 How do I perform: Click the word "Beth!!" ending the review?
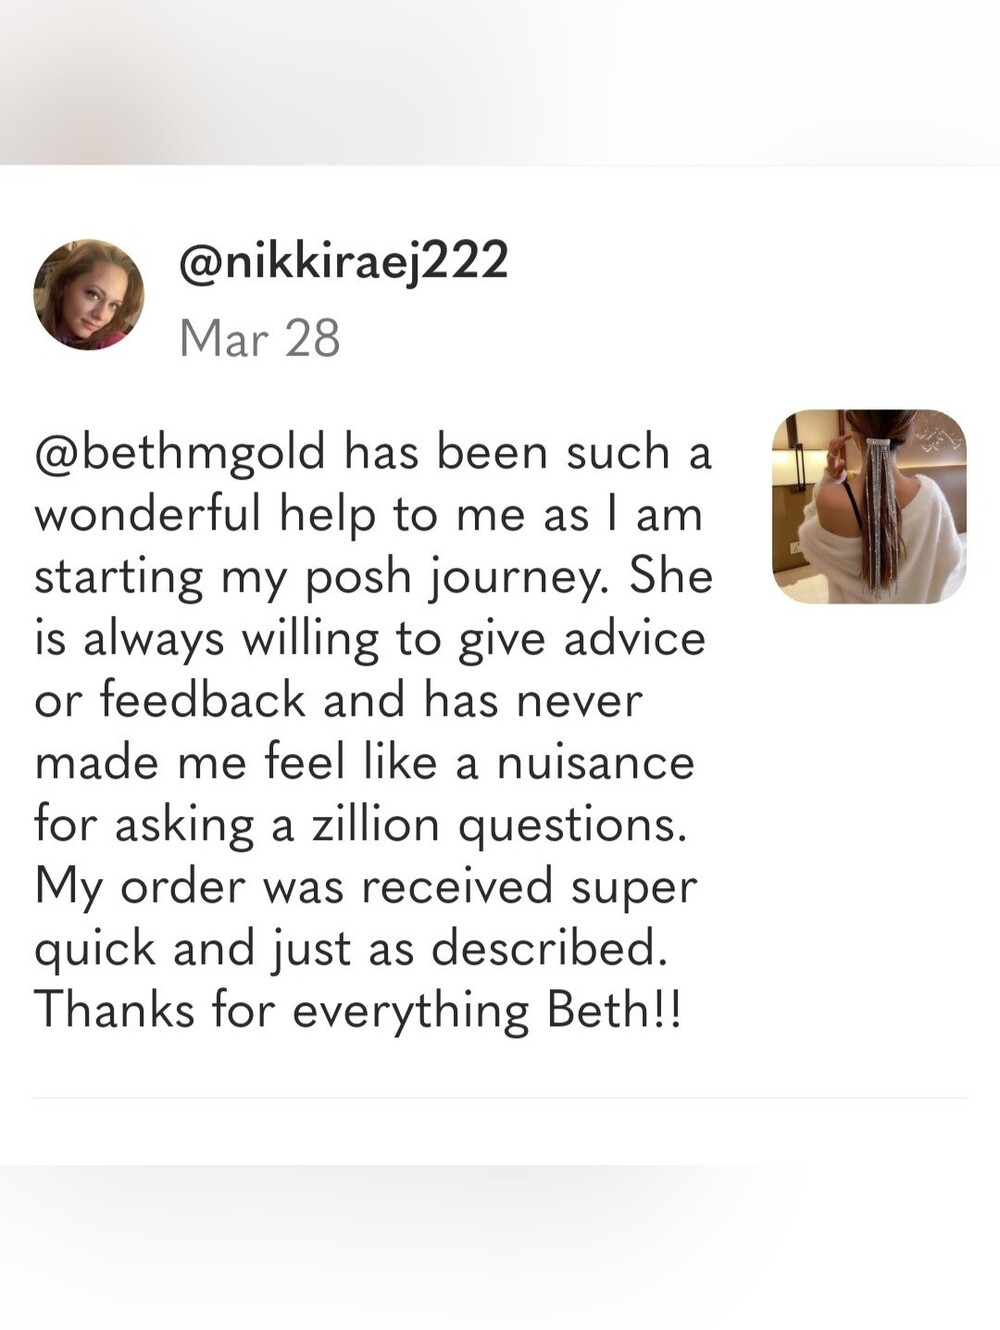coord(615,1010)
